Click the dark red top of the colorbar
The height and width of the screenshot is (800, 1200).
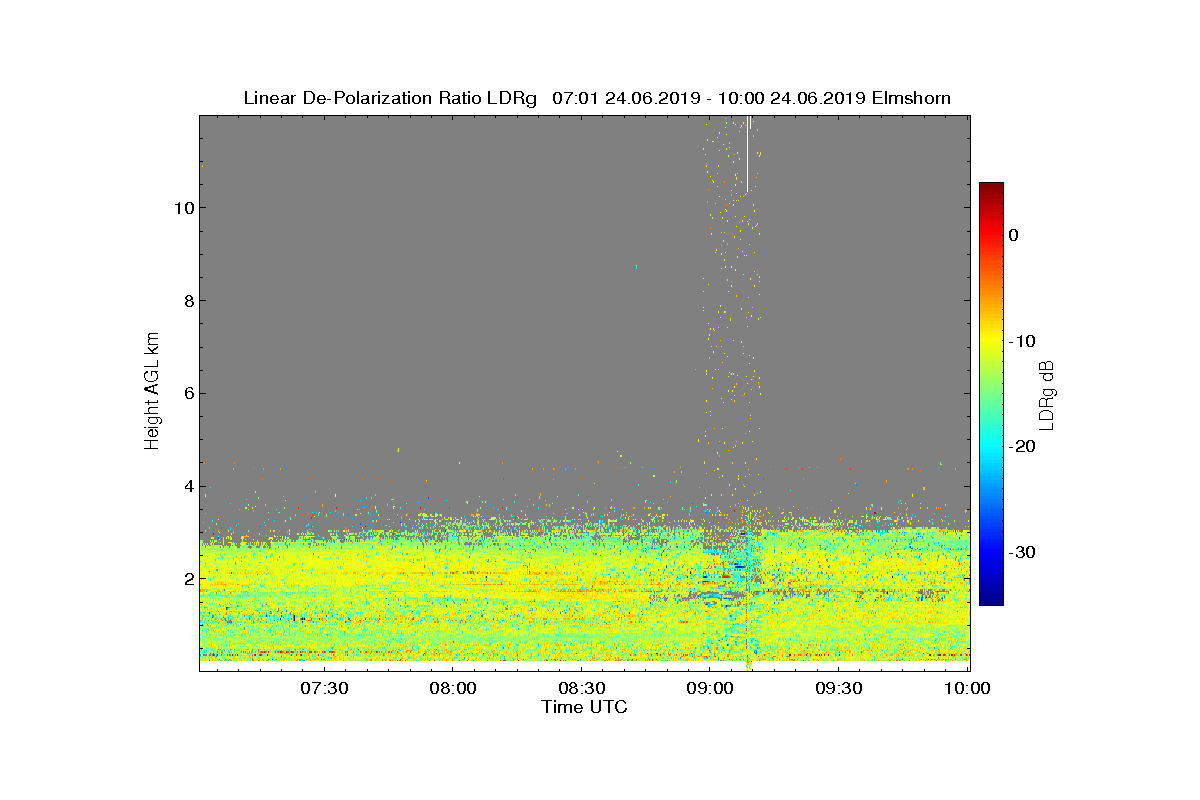pos(991,190)
